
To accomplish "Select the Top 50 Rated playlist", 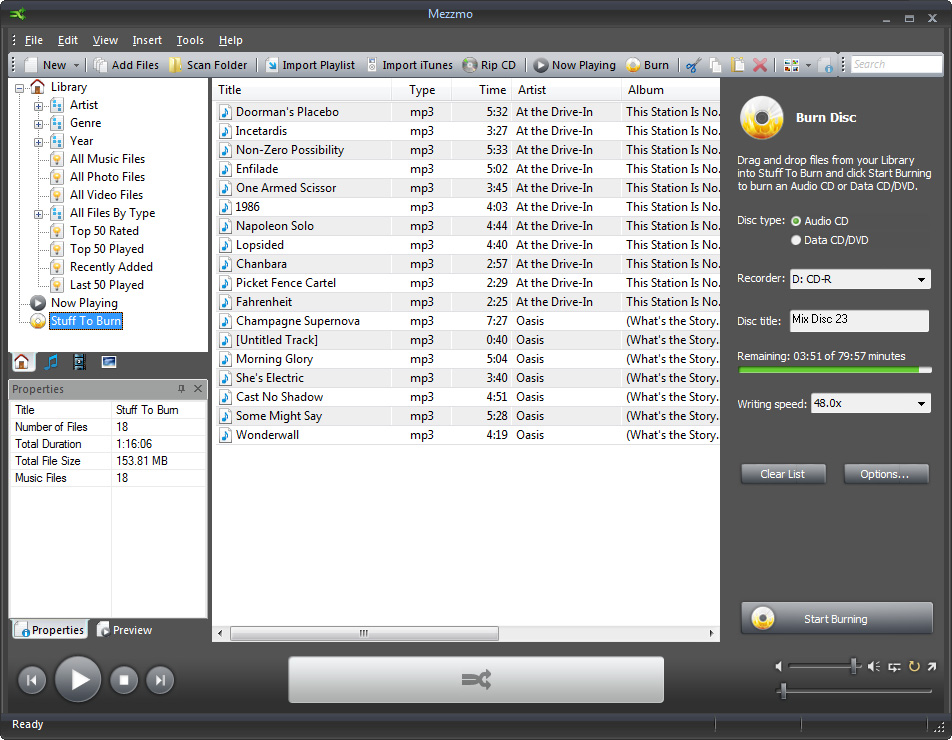I will (x=104, y=231).
